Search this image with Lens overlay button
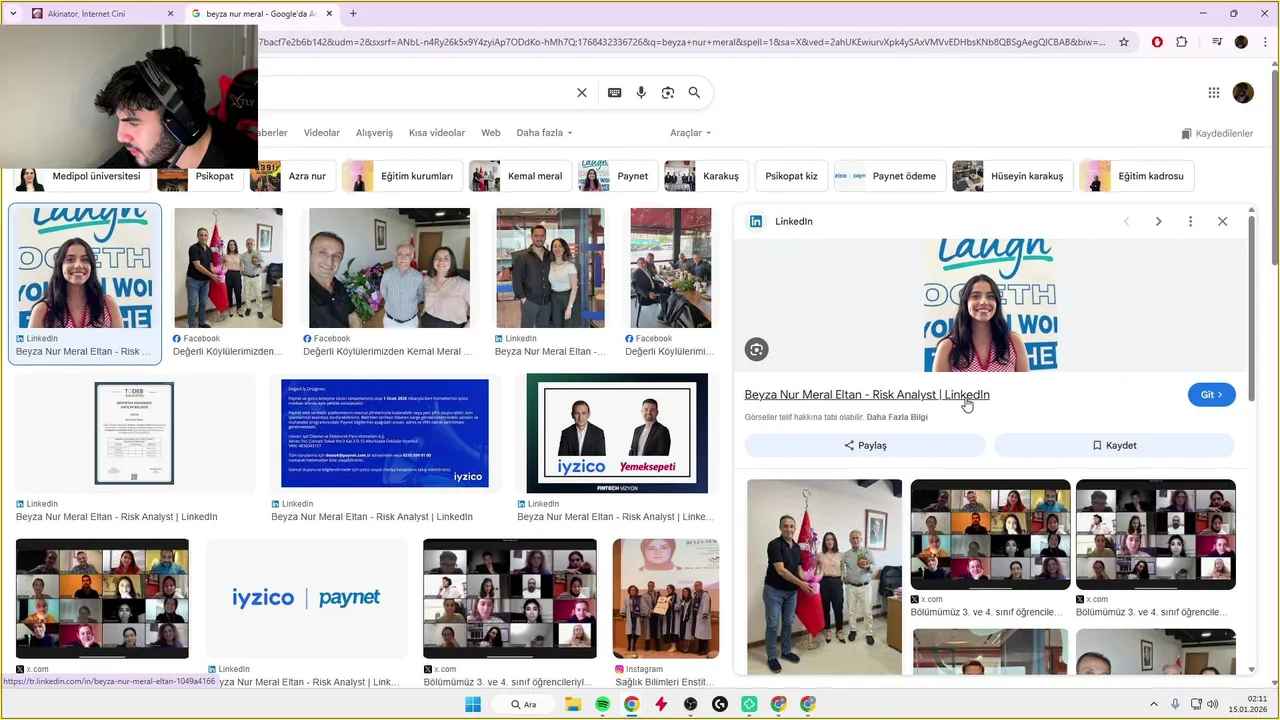The width and height of the screenshot is (1280, 720). [x=757, y=349]
